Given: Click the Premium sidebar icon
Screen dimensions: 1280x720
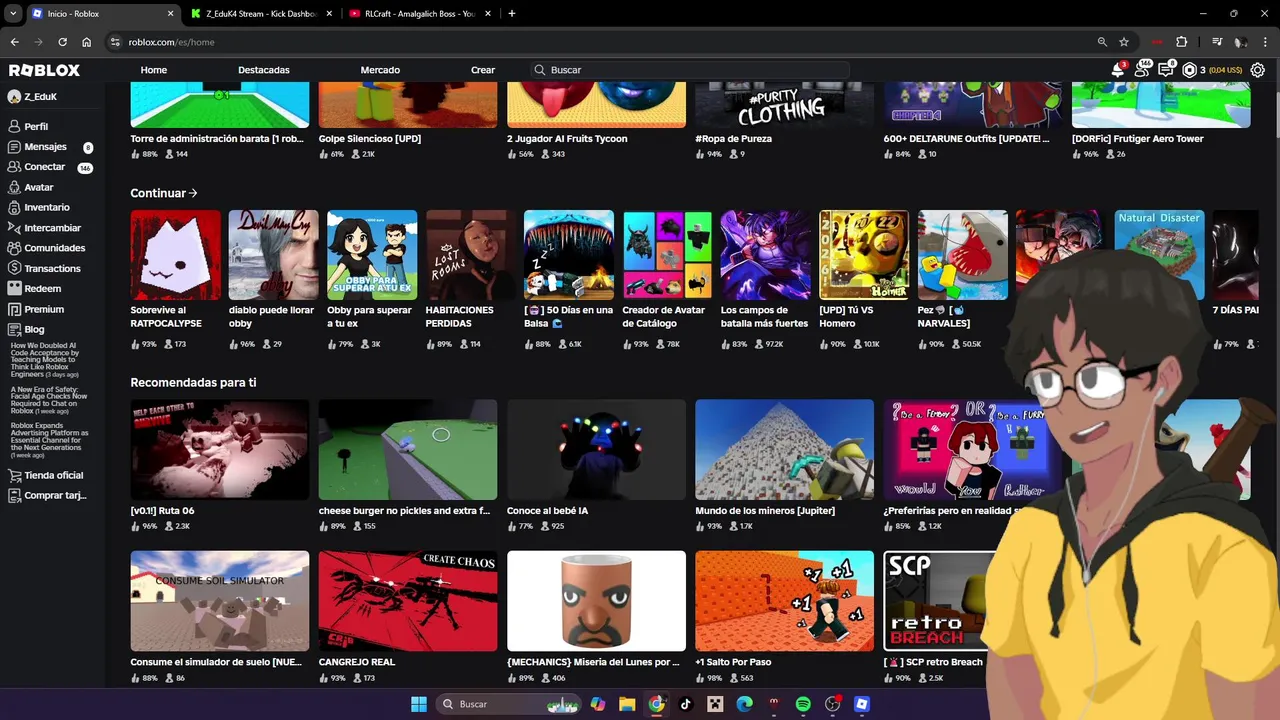Looking at the screenshot, I should [x=14, y=309].
